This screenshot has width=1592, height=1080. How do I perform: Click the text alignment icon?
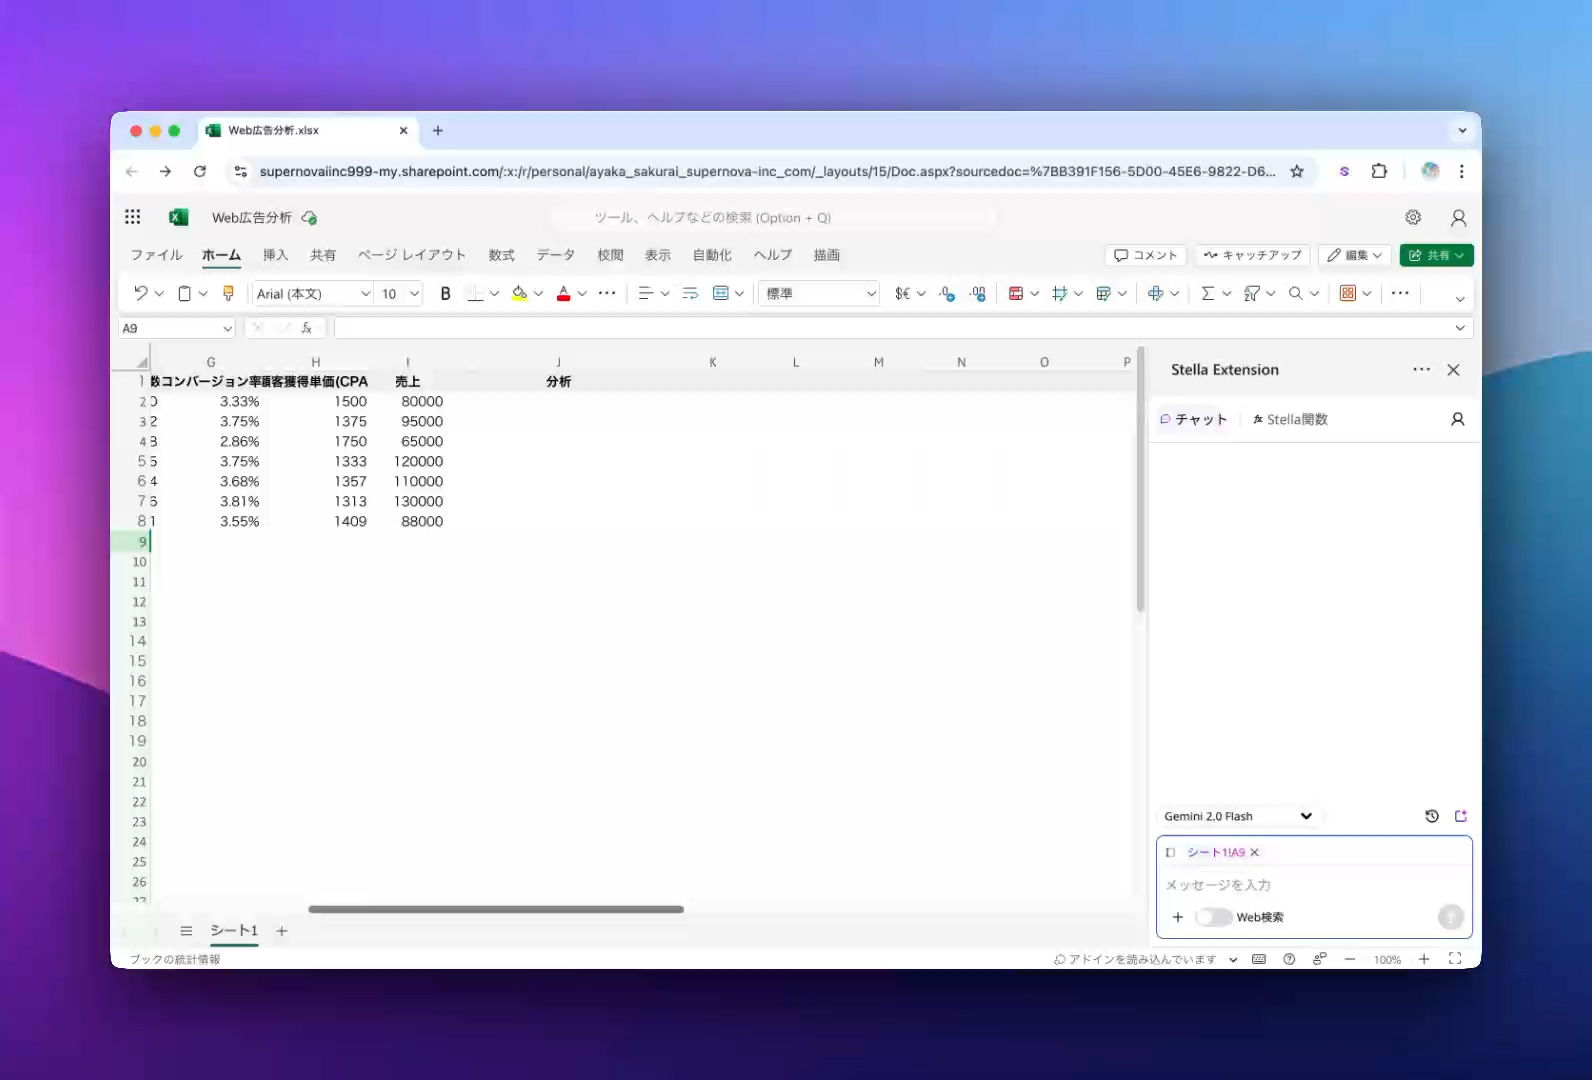tap(645, 293)
